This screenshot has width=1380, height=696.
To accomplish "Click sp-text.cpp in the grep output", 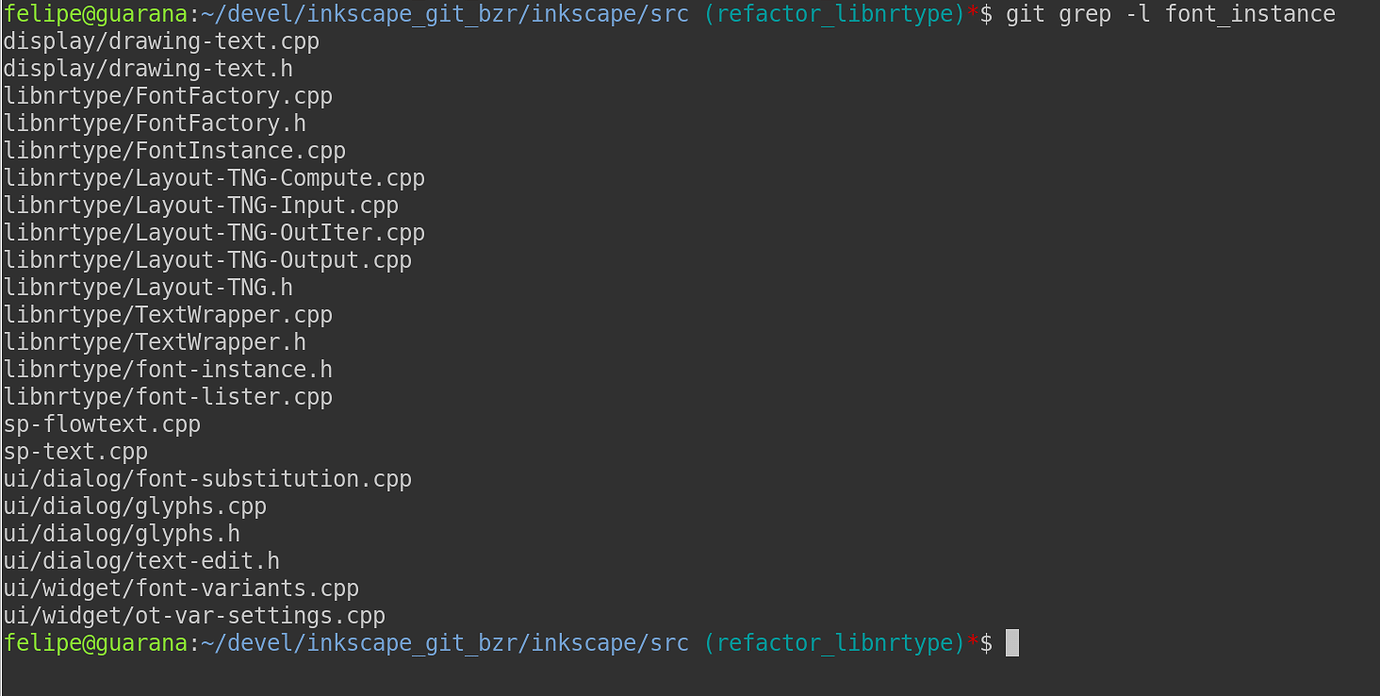I will 76,452.
